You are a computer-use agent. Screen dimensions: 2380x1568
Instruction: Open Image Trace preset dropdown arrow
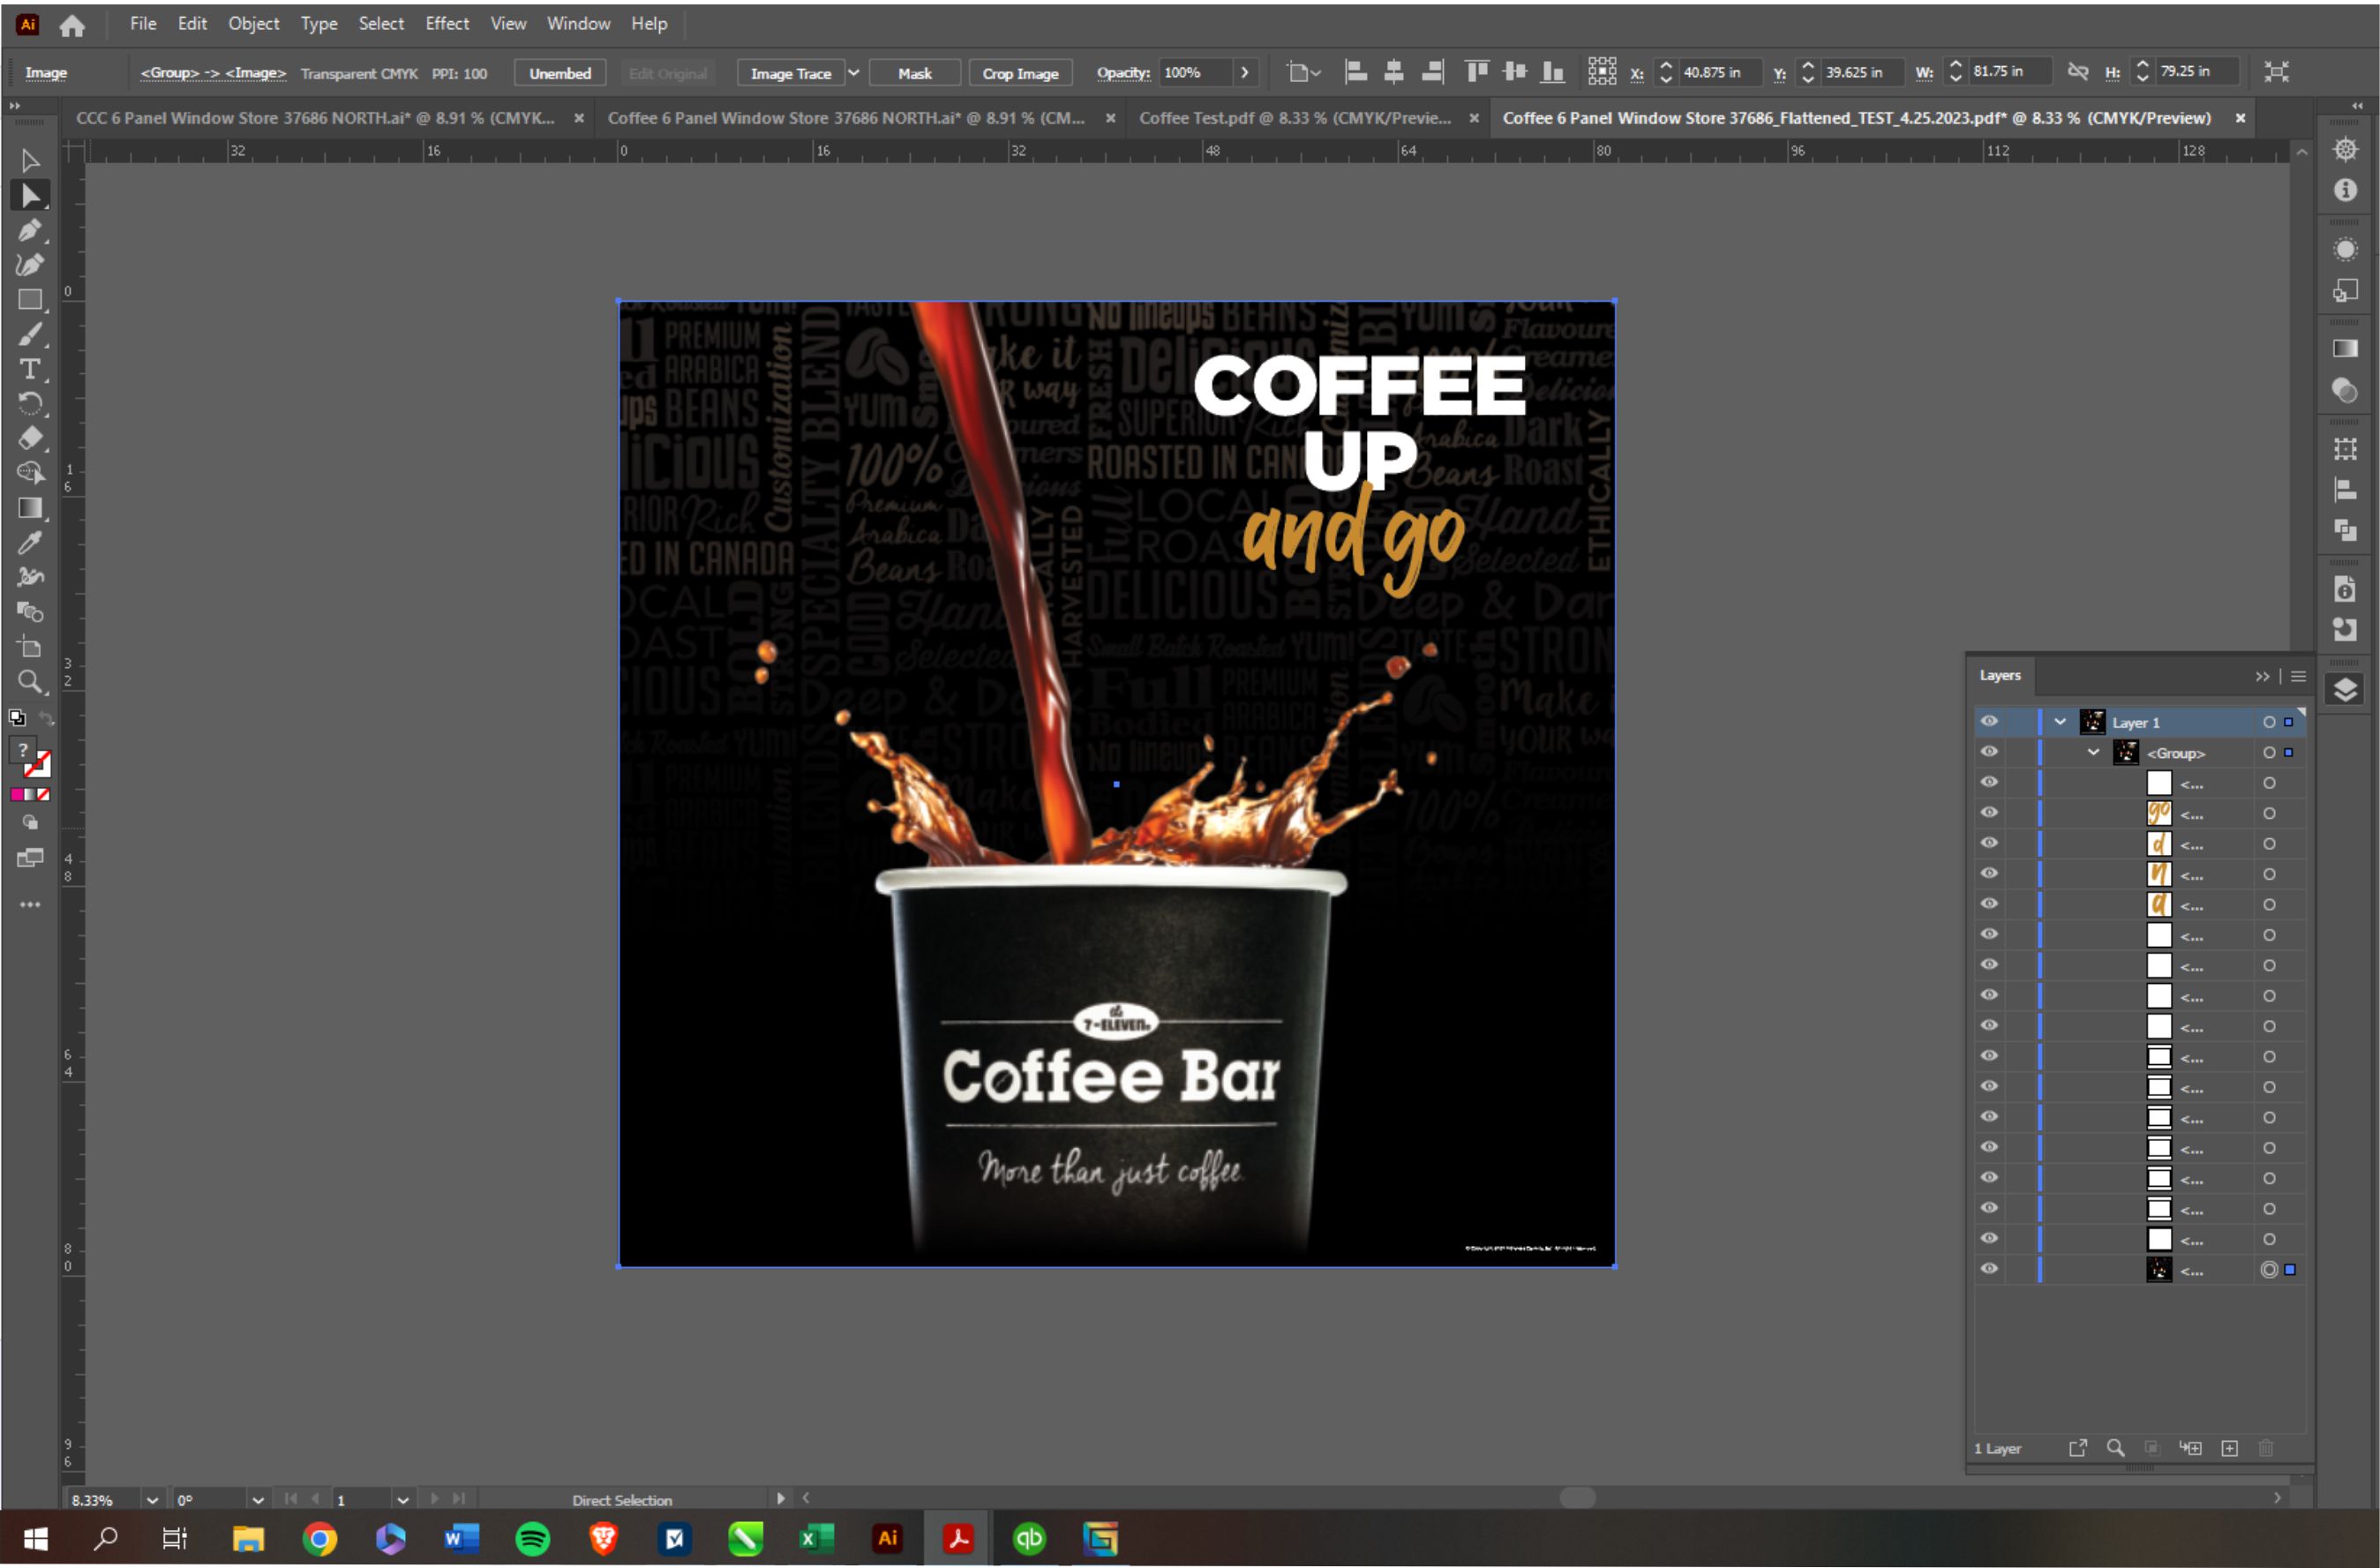[x=853, y=72]
